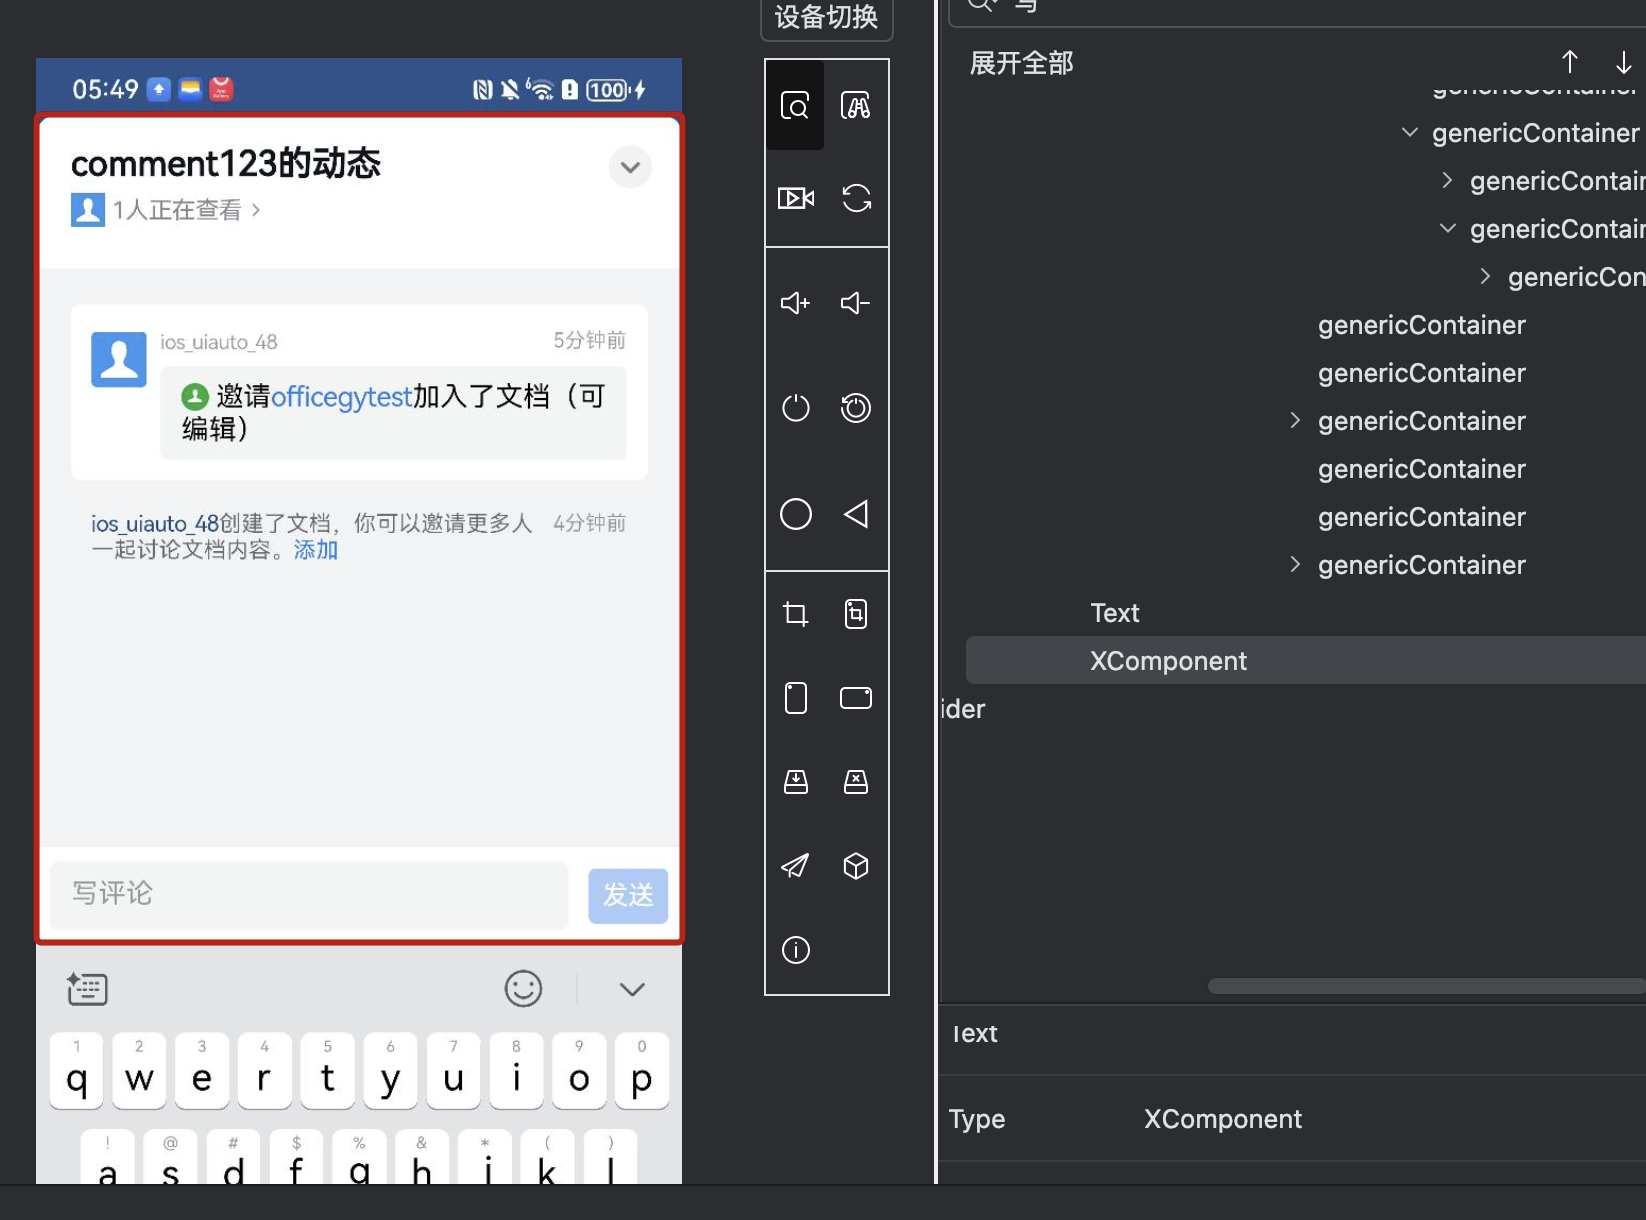Switch device to portrait orientation icon
The height and width of the screenshot is (1220, 1646).
coord(795,697)
